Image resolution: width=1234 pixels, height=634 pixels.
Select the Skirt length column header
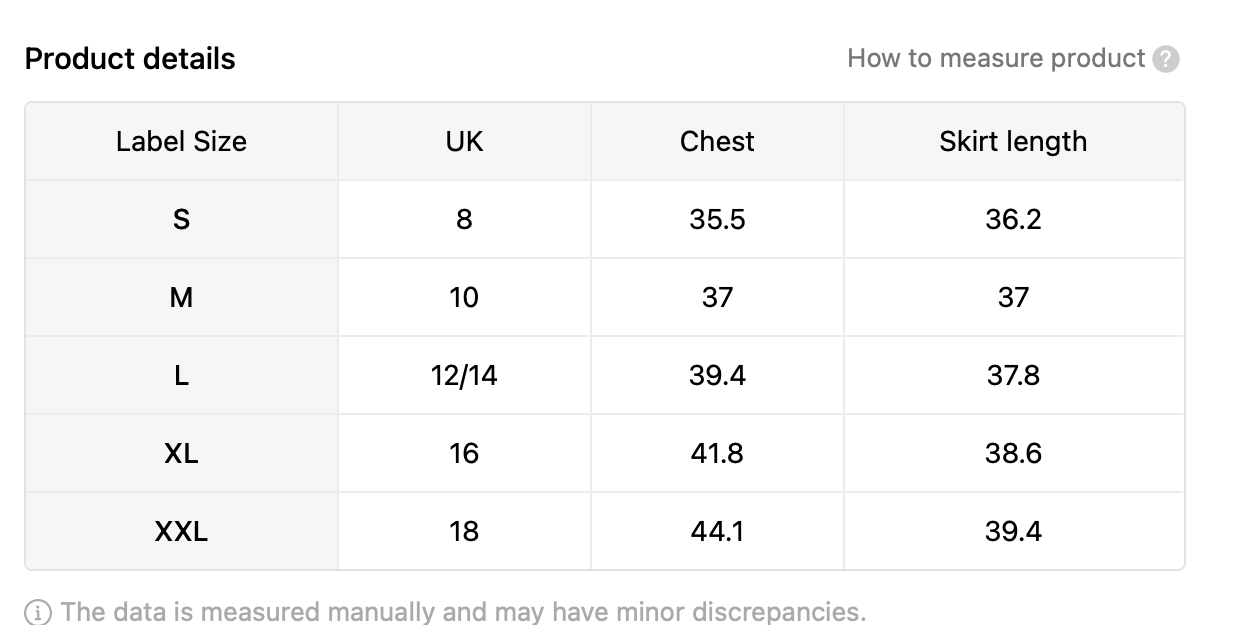(1014, 141)
